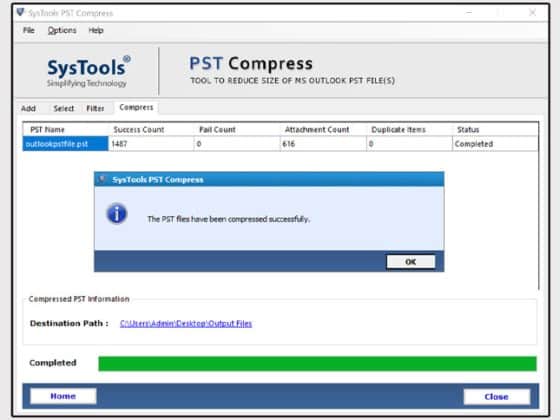Switch to the Filter tab
The width and height of the screenshot is (560, 420).
pos(95,108)
